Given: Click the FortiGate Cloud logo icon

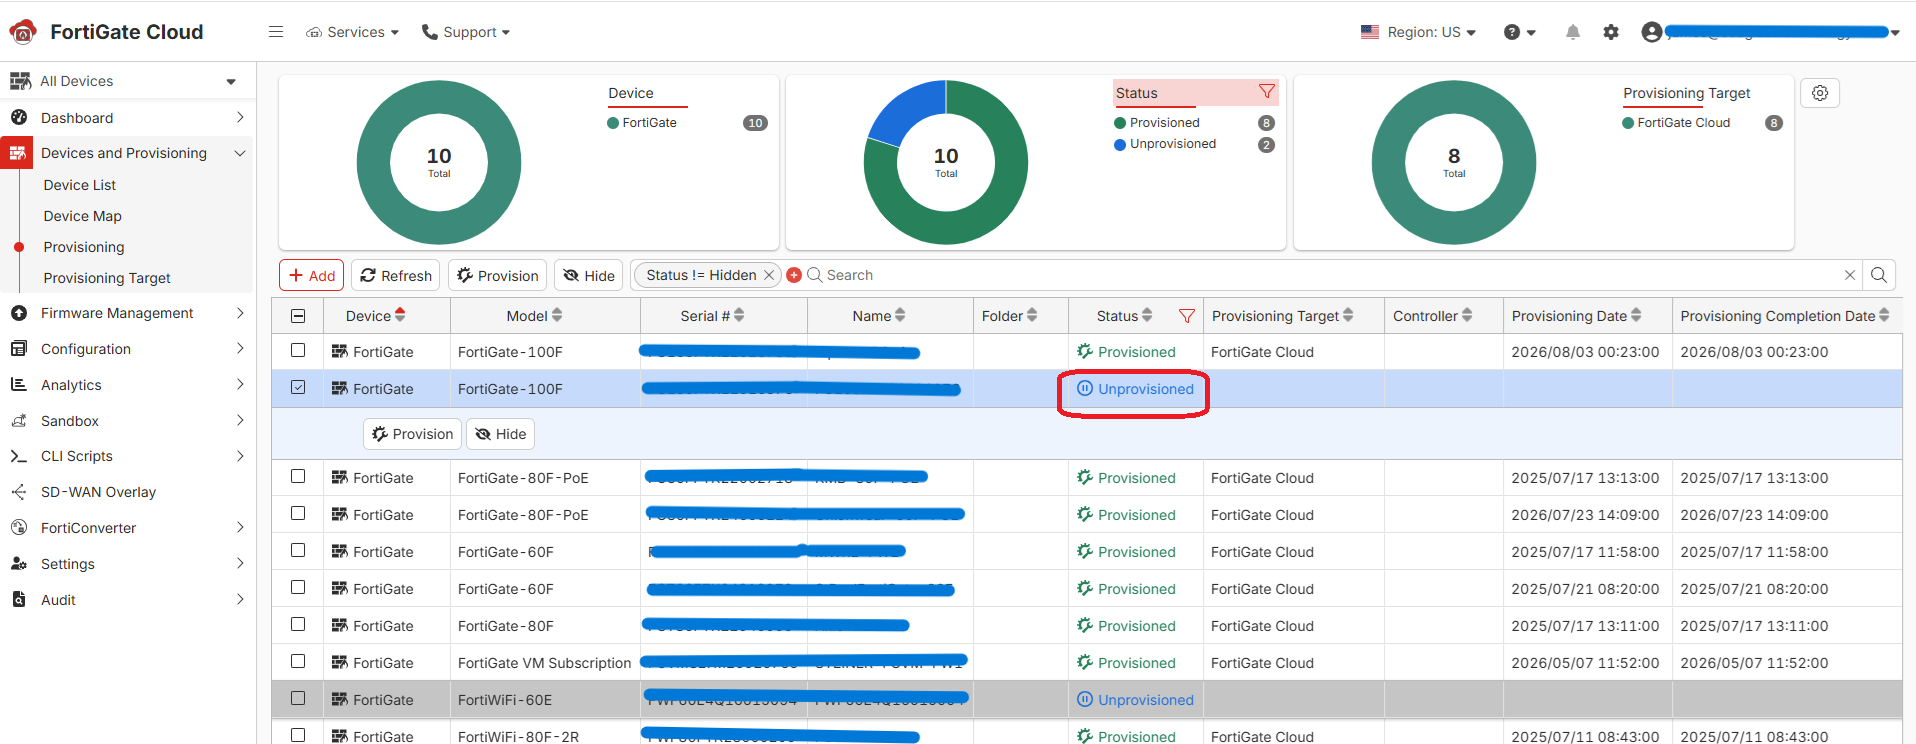Looking at the screenshot, I should pos(23,32).
